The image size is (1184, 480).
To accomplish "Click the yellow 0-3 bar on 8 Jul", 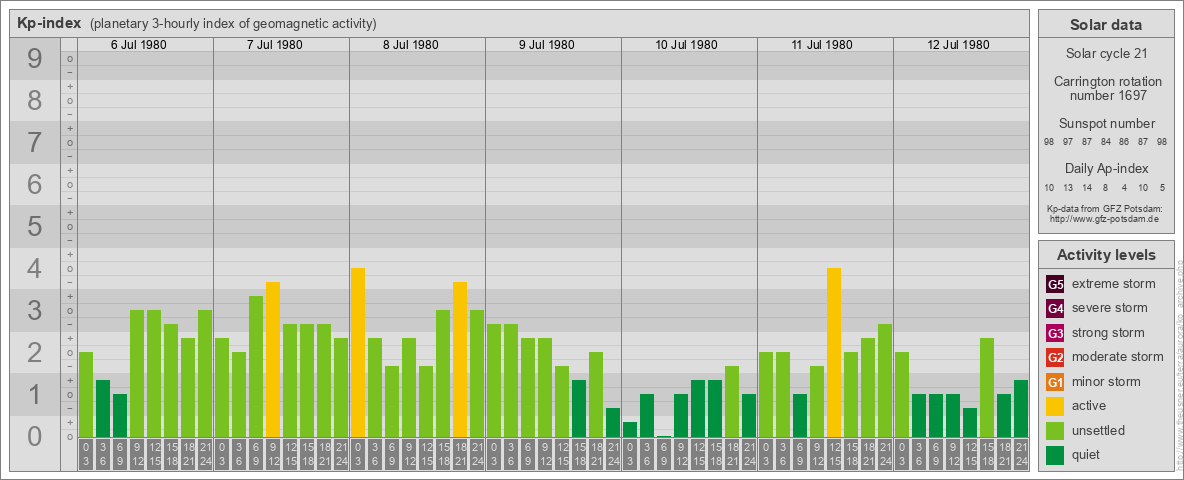I will (x=358, y=352).
